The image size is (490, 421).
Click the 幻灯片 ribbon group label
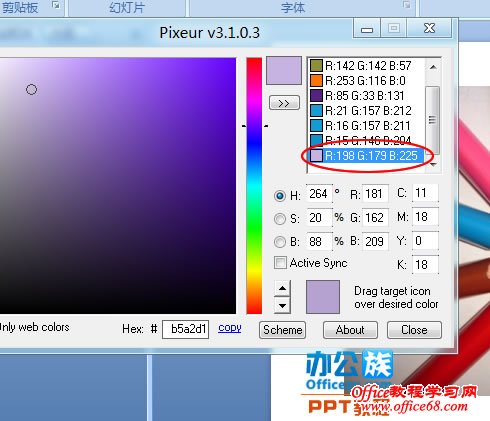(x=127, y=7)
